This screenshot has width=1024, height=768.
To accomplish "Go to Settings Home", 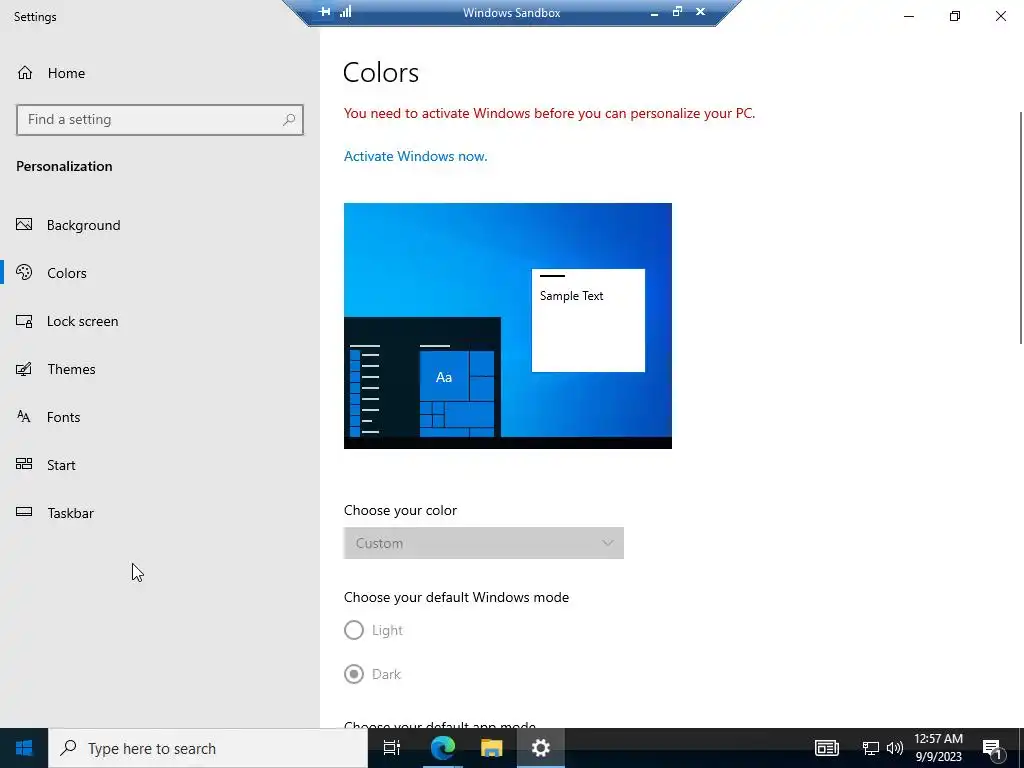I will click(51, 73).
